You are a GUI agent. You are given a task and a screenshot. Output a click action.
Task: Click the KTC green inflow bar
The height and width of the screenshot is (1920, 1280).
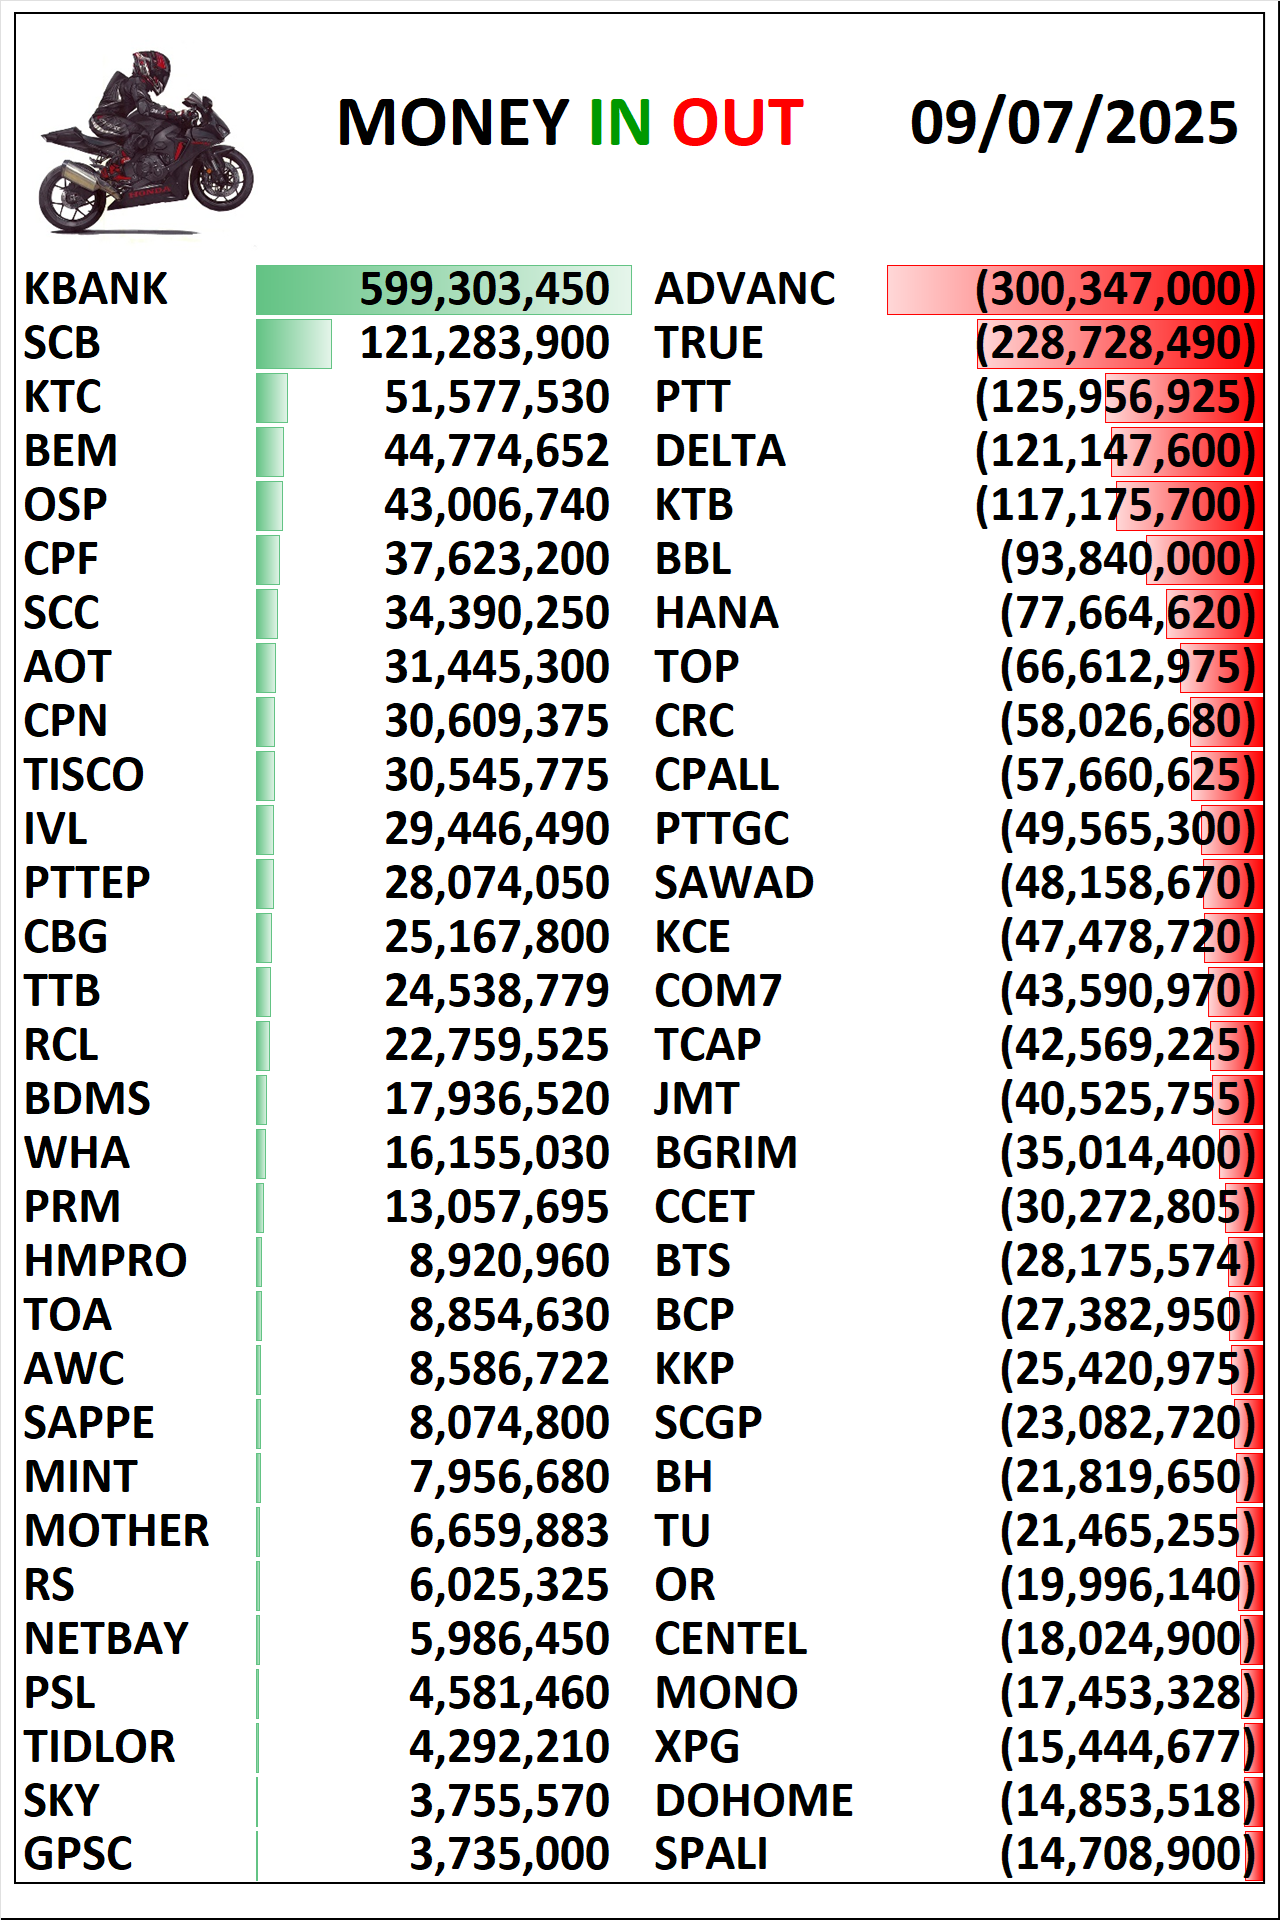tap(272, 397)
